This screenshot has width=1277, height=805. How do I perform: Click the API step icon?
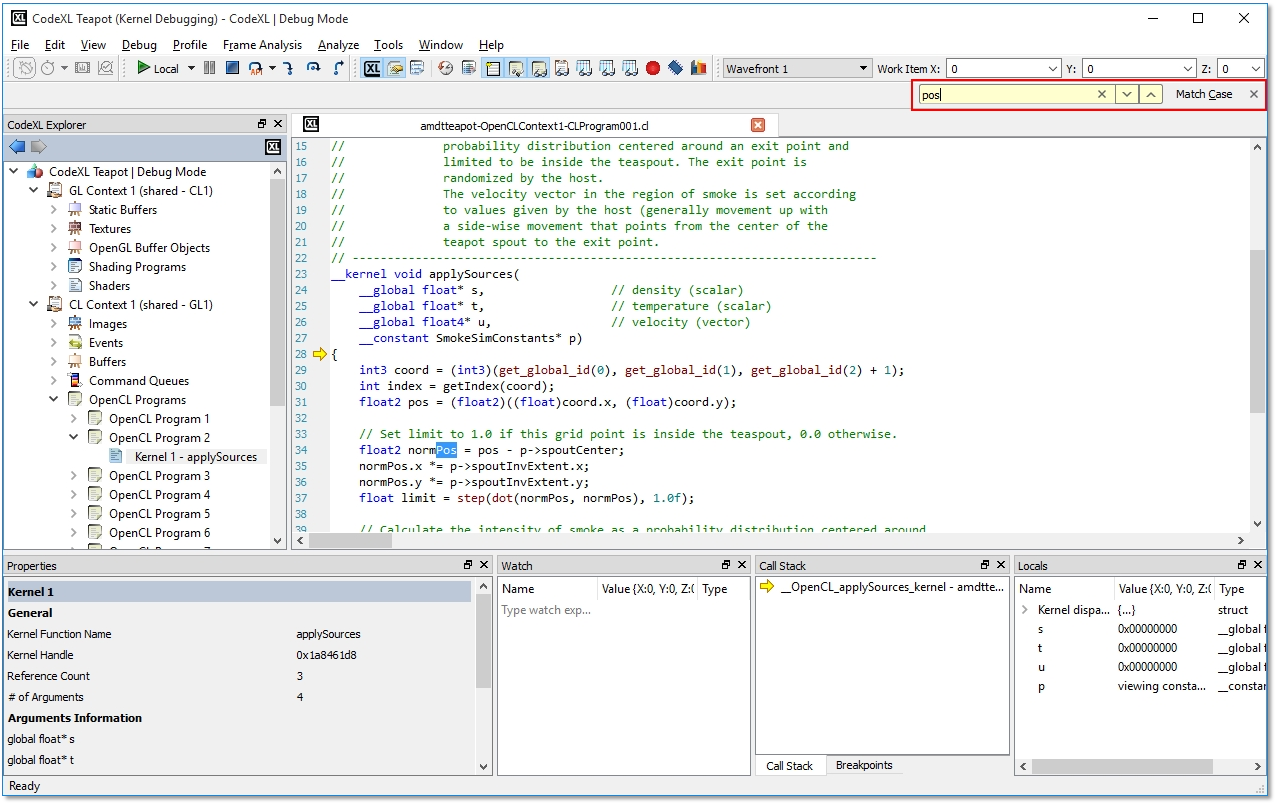click(257, 69)
